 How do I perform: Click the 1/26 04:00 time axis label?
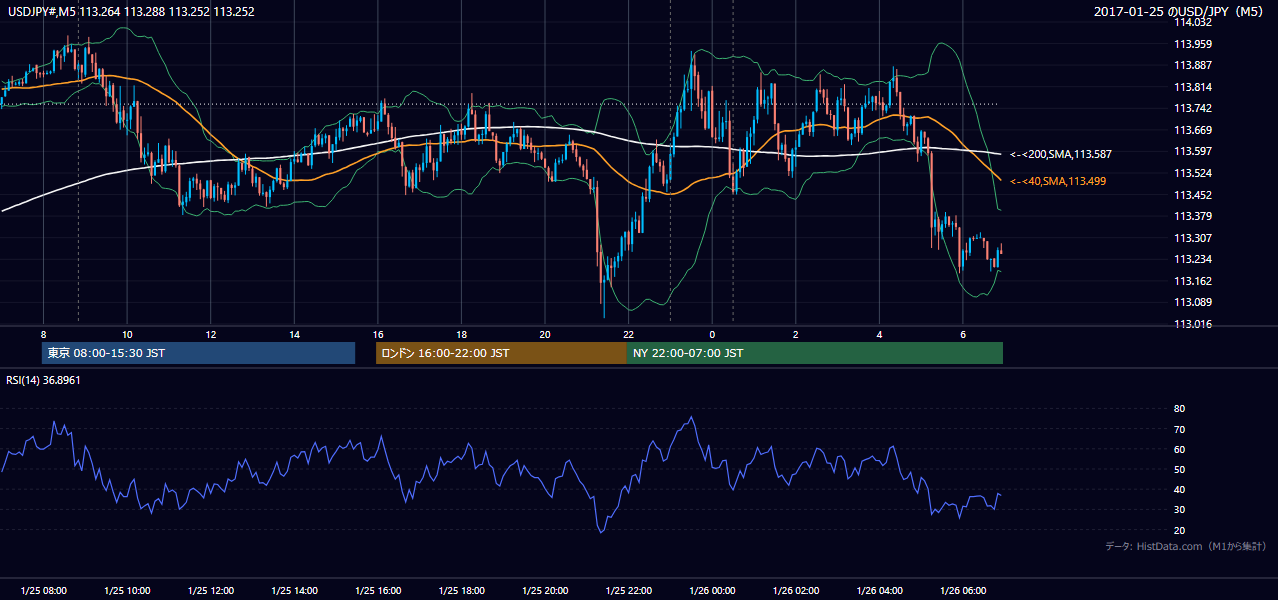pos(879,591)
